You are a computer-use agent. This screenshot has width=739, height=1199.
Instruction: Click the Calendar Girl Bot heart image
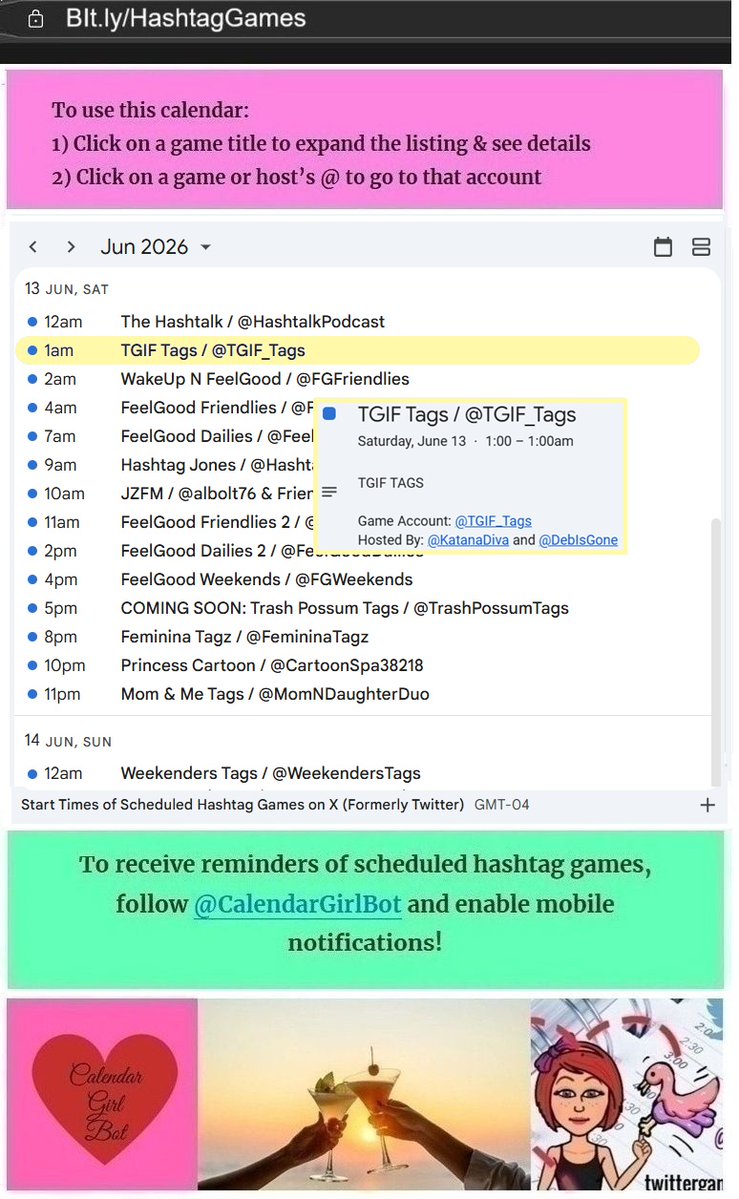click(x=104, y=1097)
